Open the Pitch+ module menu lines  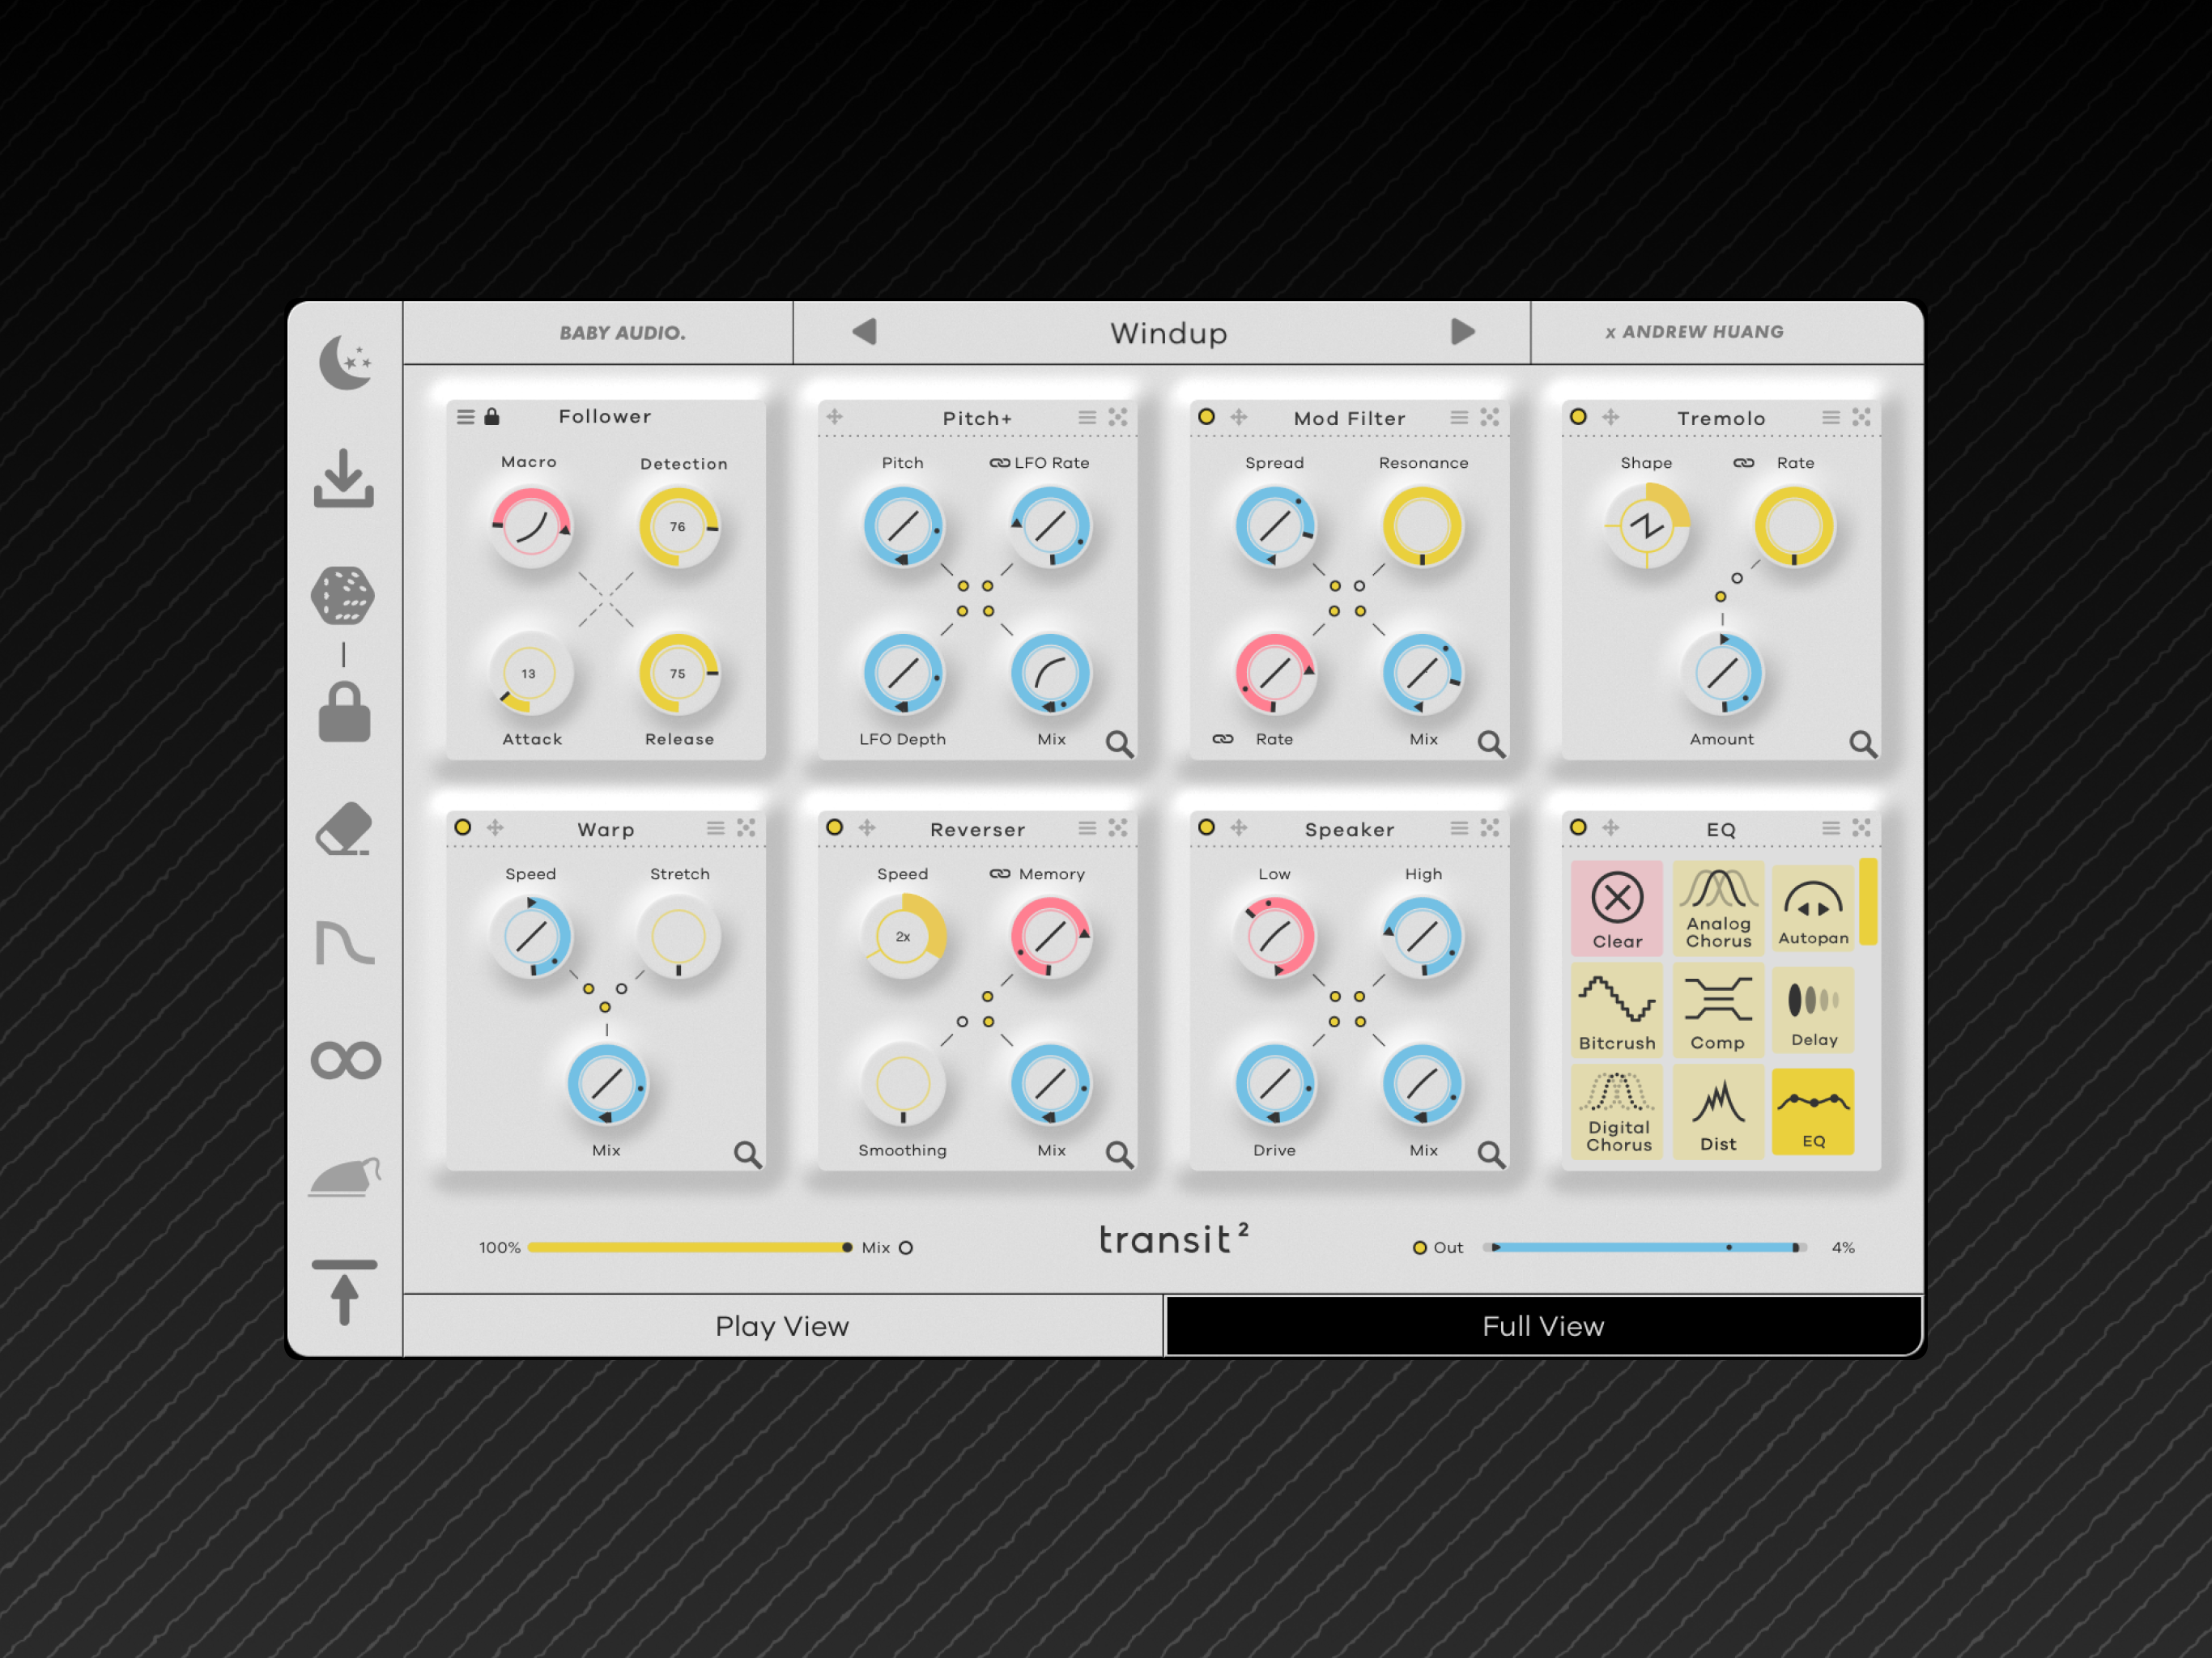tap(1088, 417)
